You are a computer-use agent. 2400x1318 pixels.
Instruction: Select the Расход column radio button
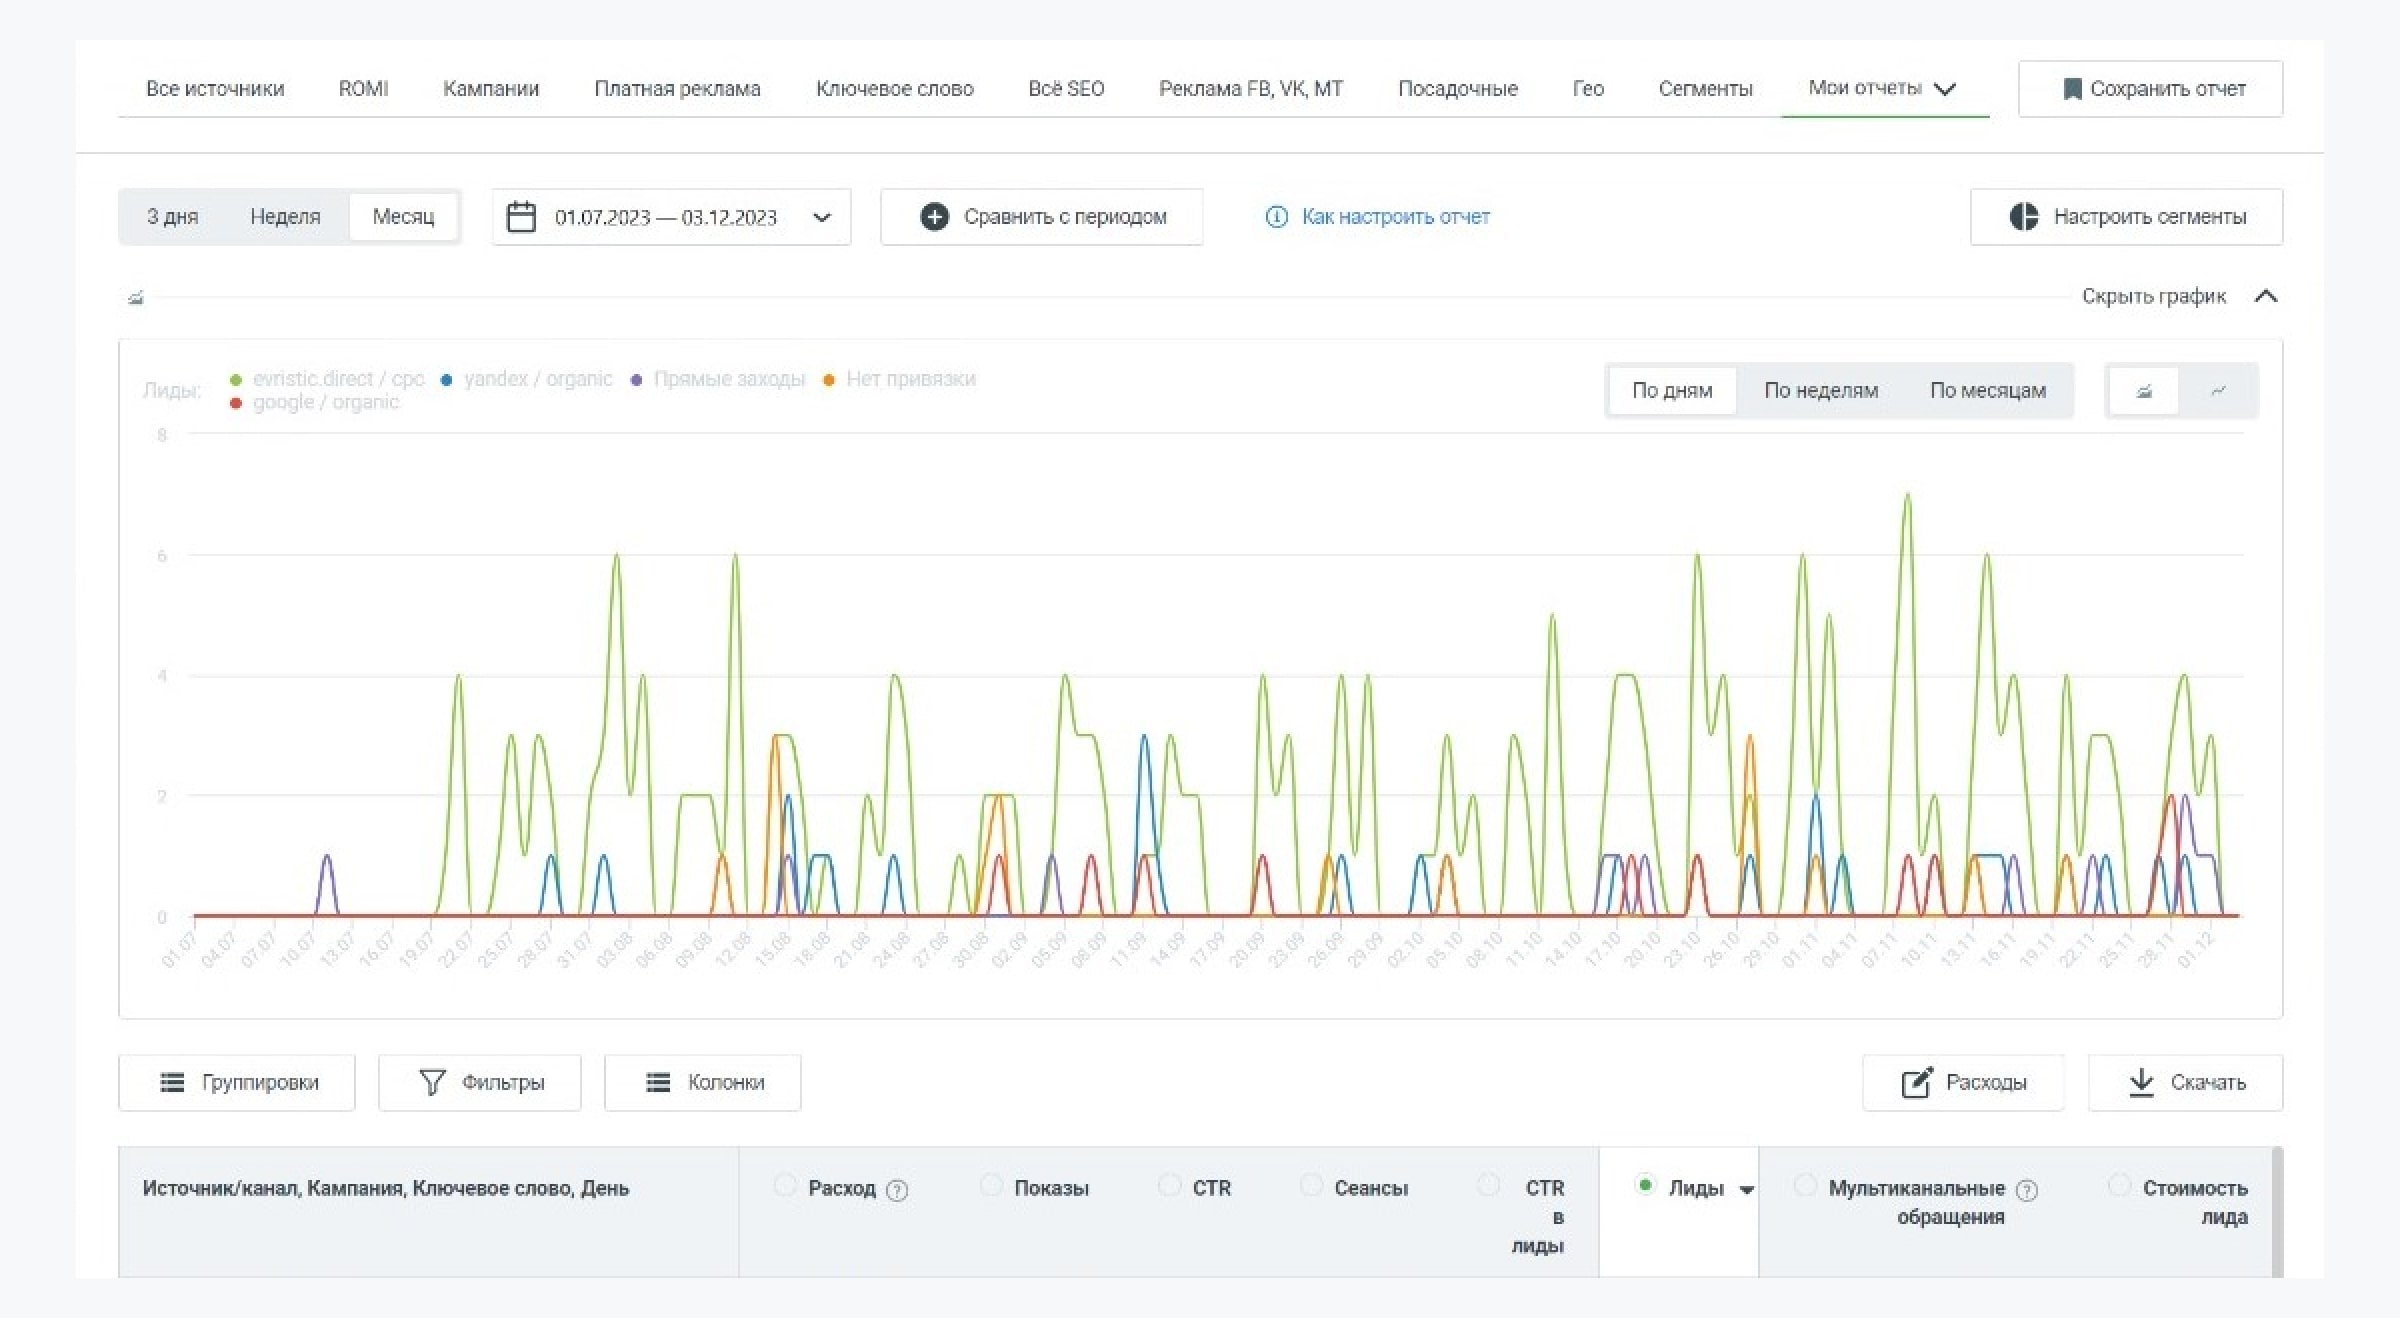tap(785, 1185)
